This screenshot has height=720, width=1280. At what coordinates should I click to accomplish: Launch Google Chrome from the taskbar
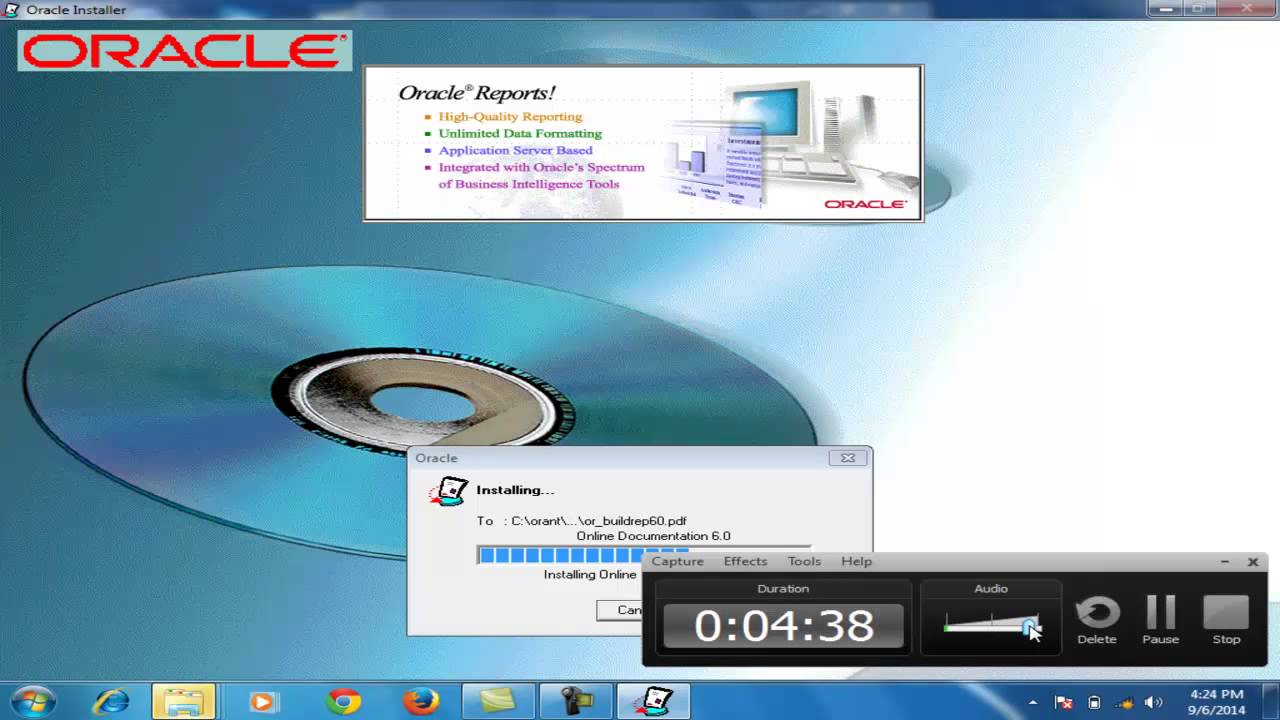(343, 702)
